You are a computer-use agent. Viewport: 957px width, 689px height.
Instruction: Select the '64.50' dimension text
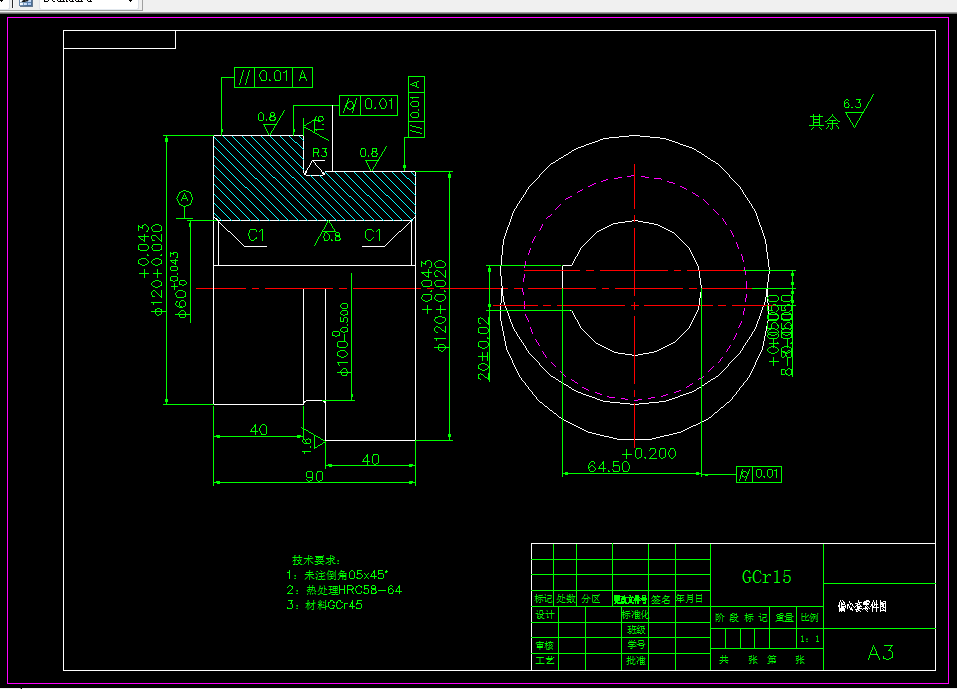(609, 467)
